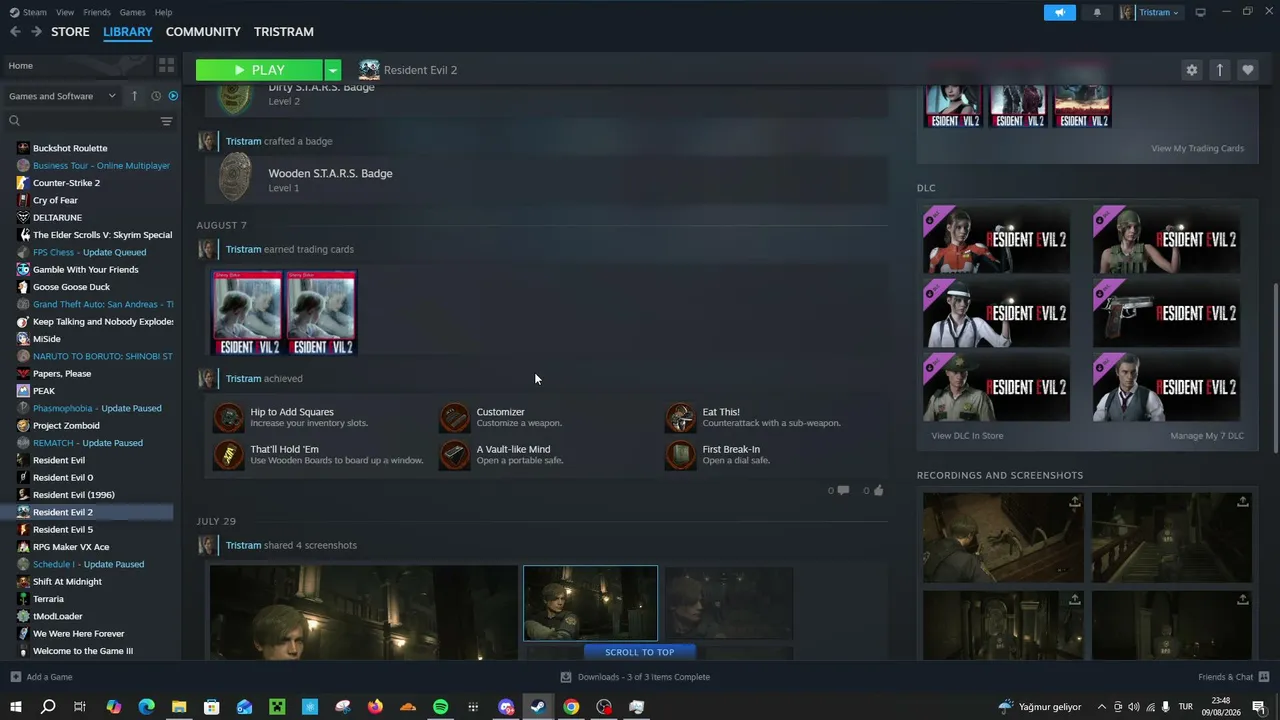Click the library search field
1280x720 pixels.
click(82, 121)
